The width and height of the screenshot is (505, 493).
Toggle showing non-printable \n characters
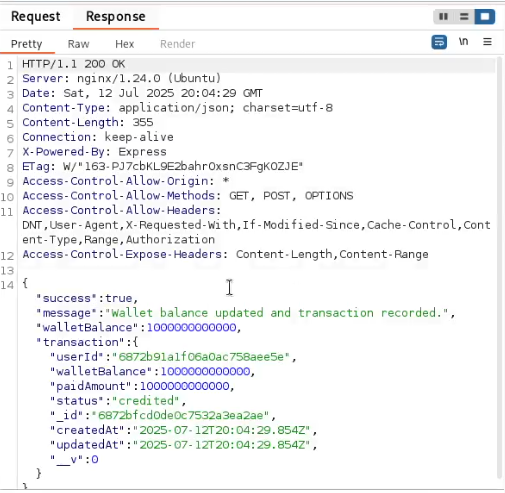click(464, 42)
